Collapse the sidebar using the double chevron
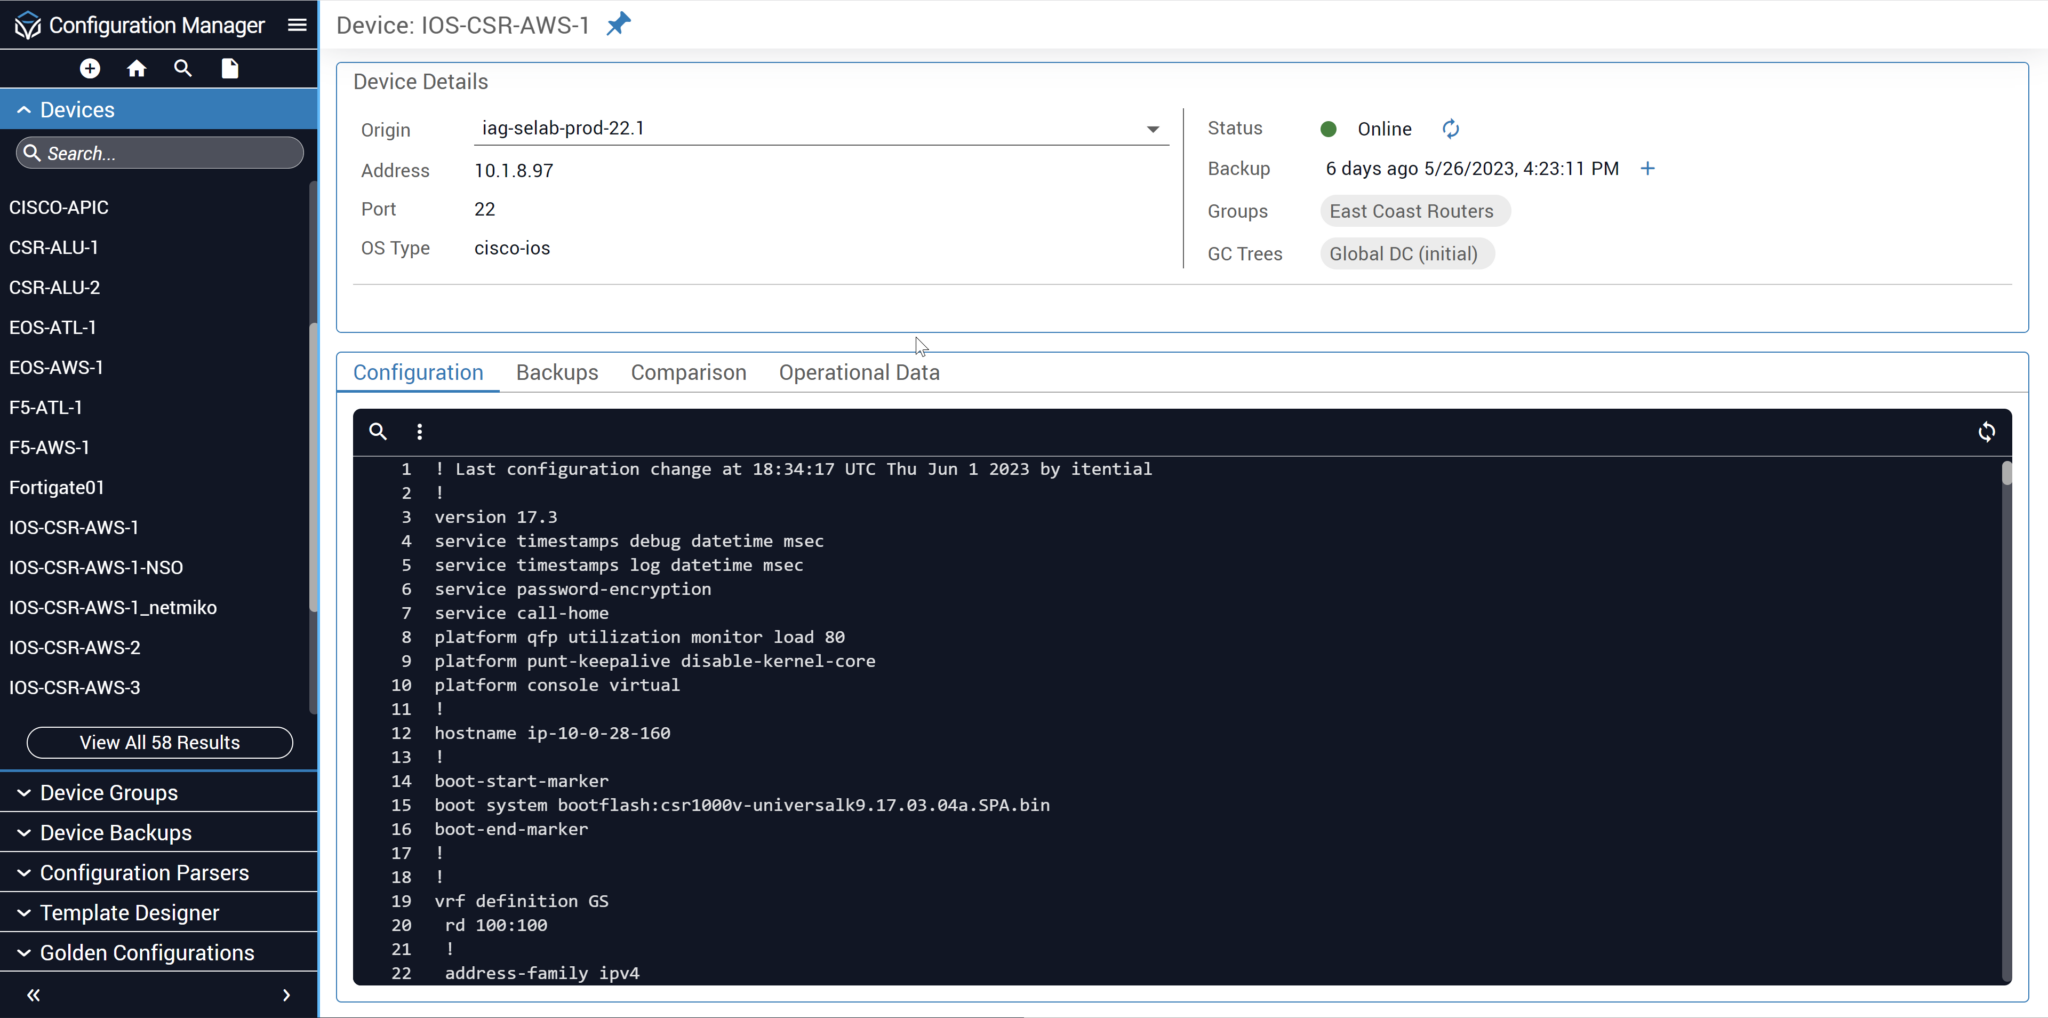This screenshot has height=1018, width=2048. [x=33, y=994]
